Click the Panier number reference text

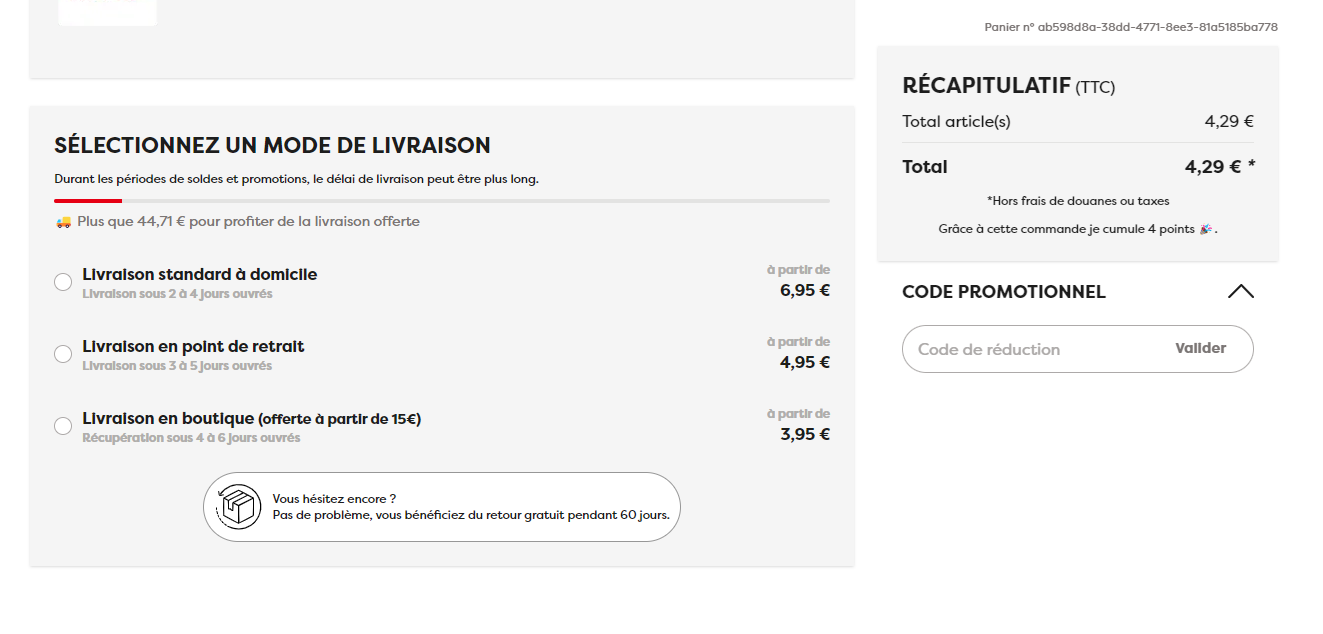click(1131, 27)
